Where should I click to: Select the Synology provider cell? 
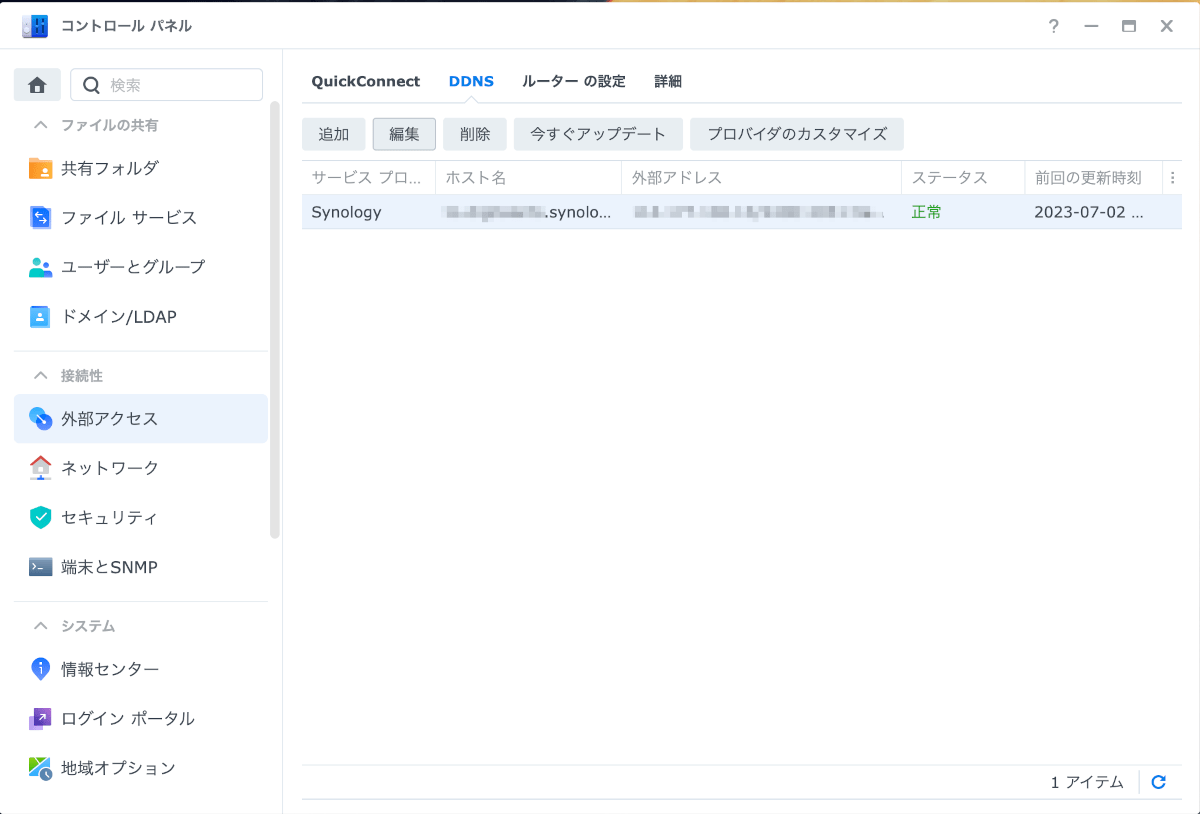pos(368,212)
